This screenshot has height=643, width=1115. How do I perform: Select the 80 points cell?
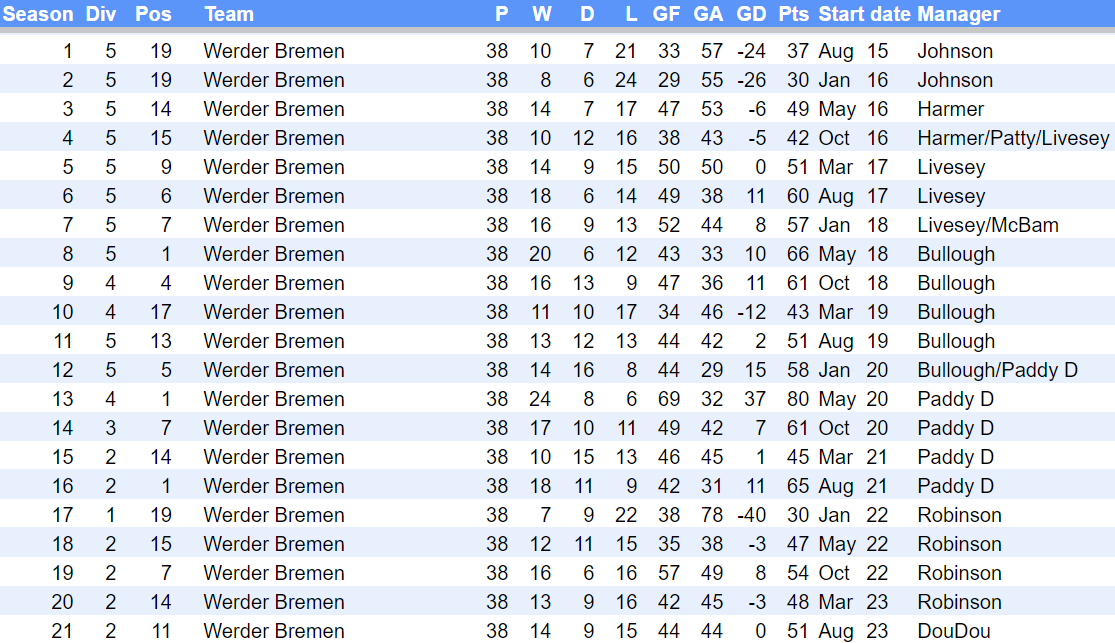coord(797,399)
